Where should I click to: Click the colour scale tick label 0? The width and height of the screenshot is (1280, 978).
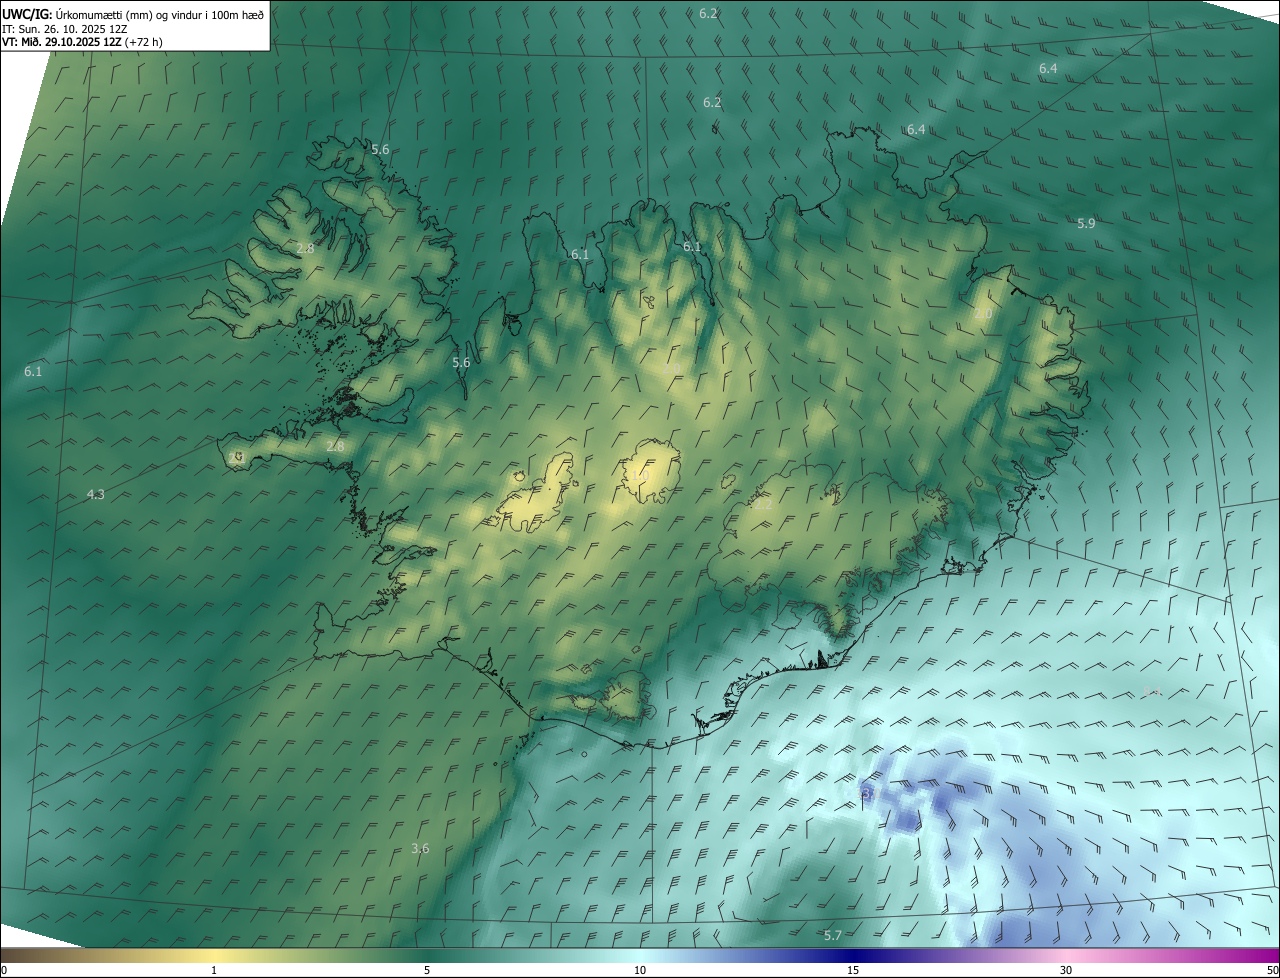4,971
